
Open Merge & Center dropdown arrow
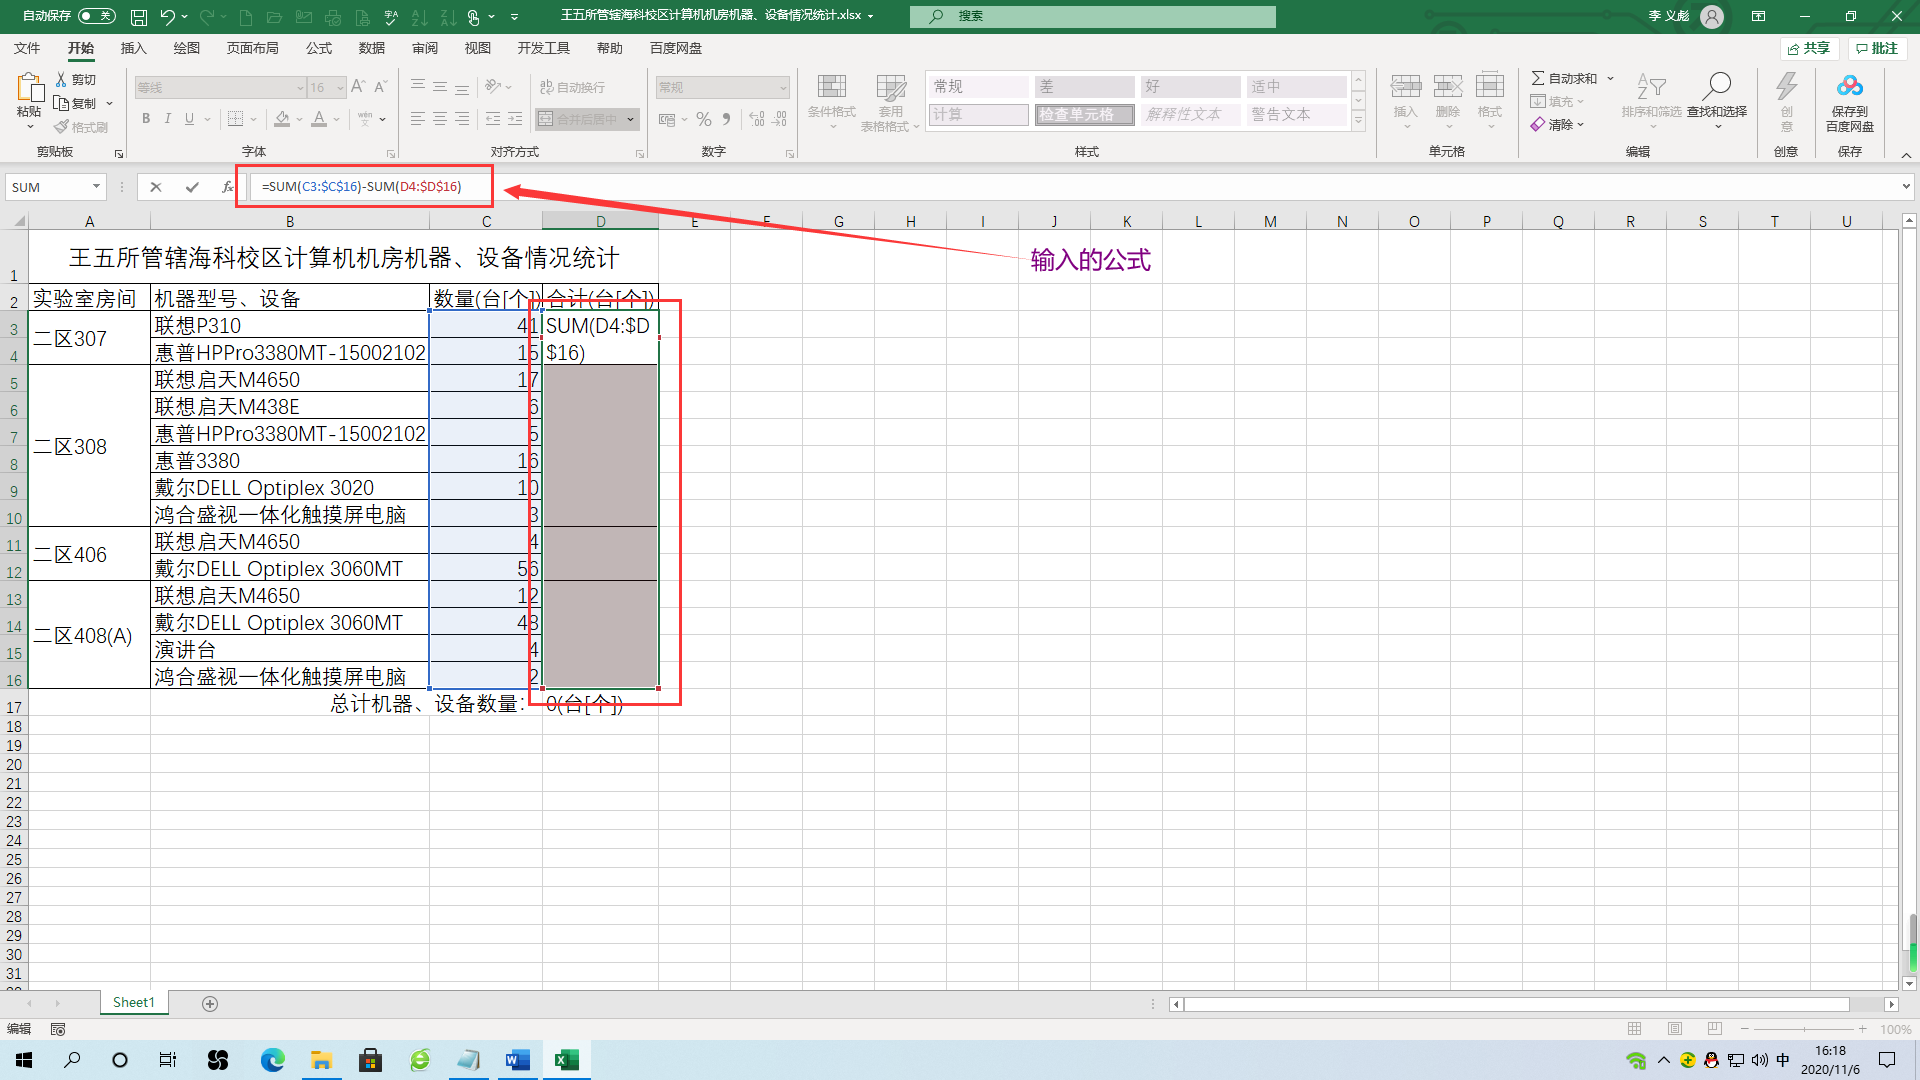click(631, 119)
